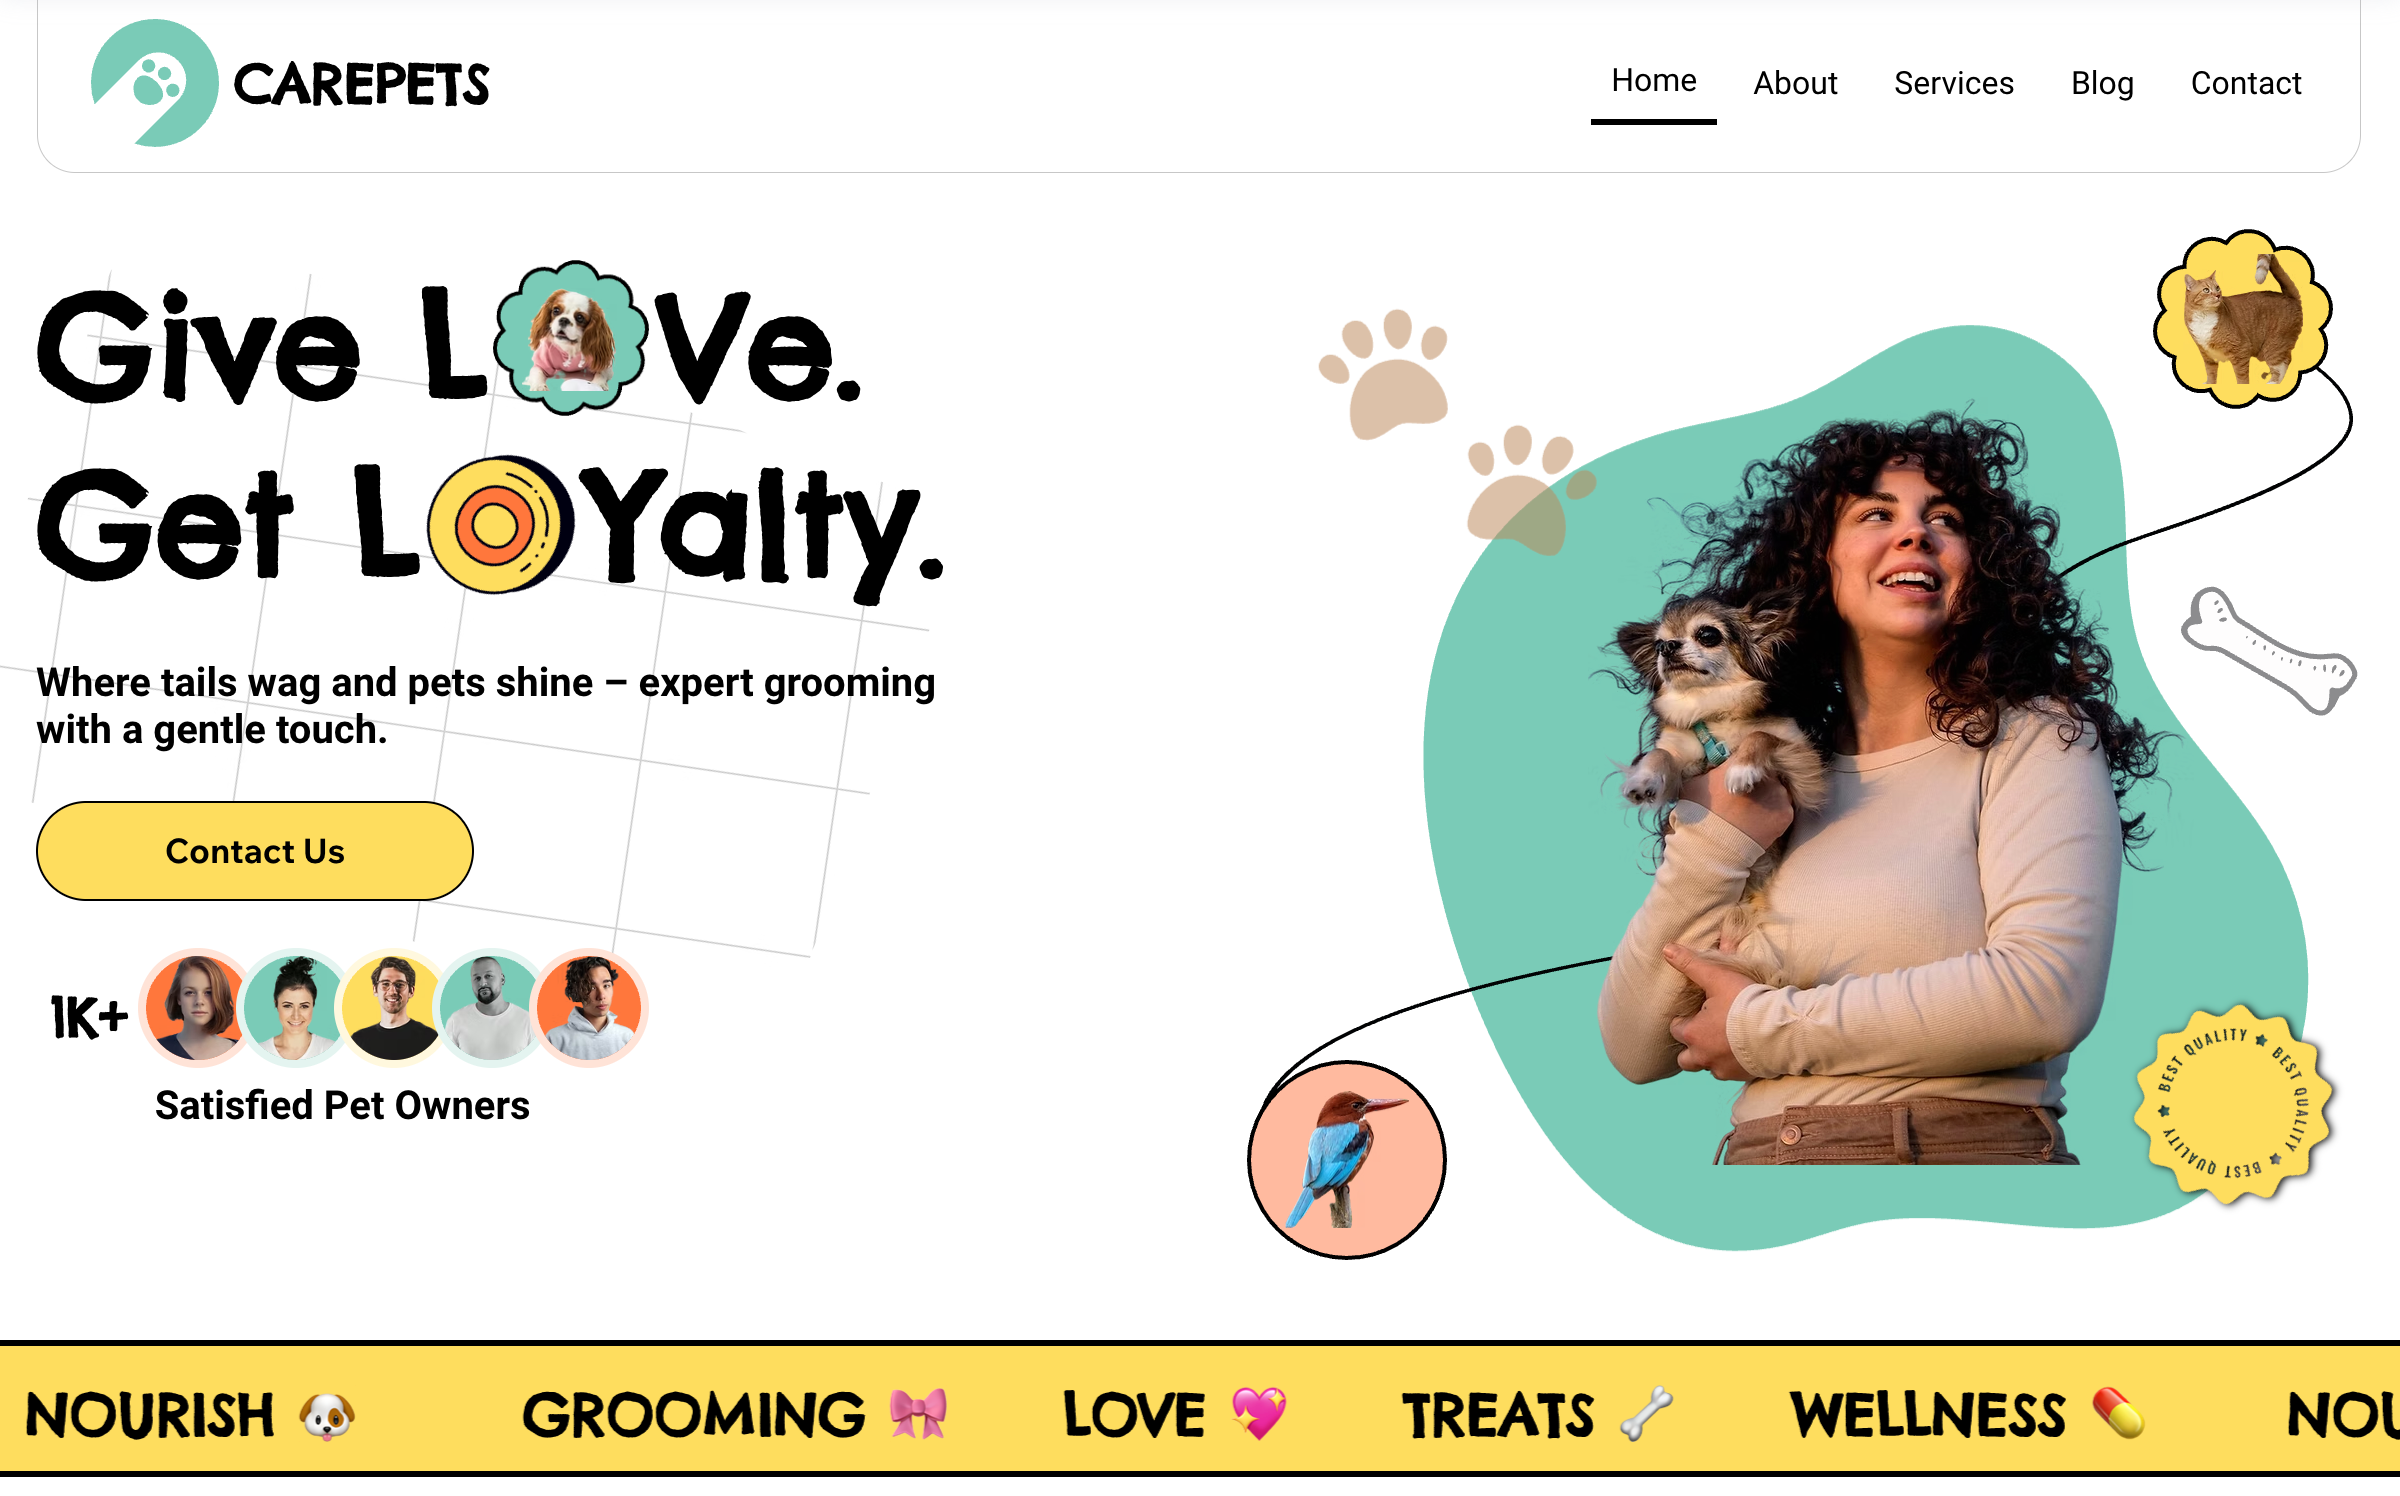This screenshot has width=2400, height=1496.
Task: Select the red-haired woman avatar
Action: pyautogui.click(x=196, y=1008)
